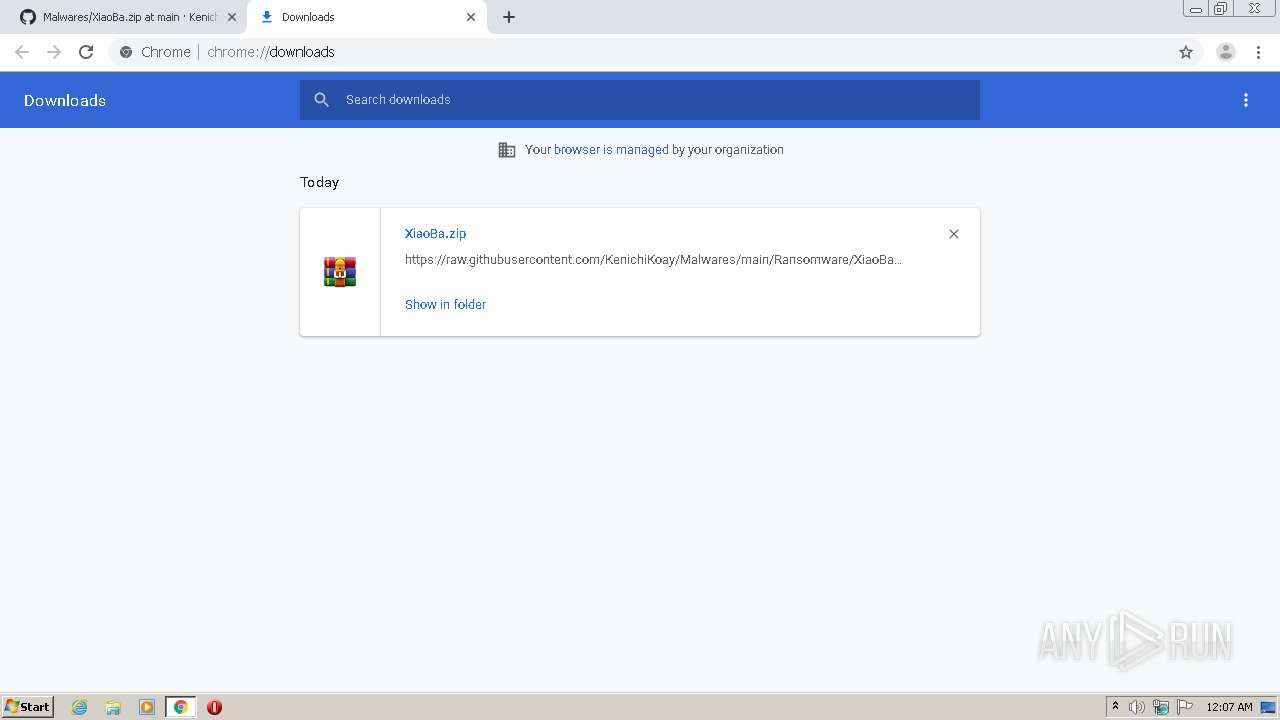Click the Action Center flag icon
Screen dimensions: 1280x720
(1185, 707)
